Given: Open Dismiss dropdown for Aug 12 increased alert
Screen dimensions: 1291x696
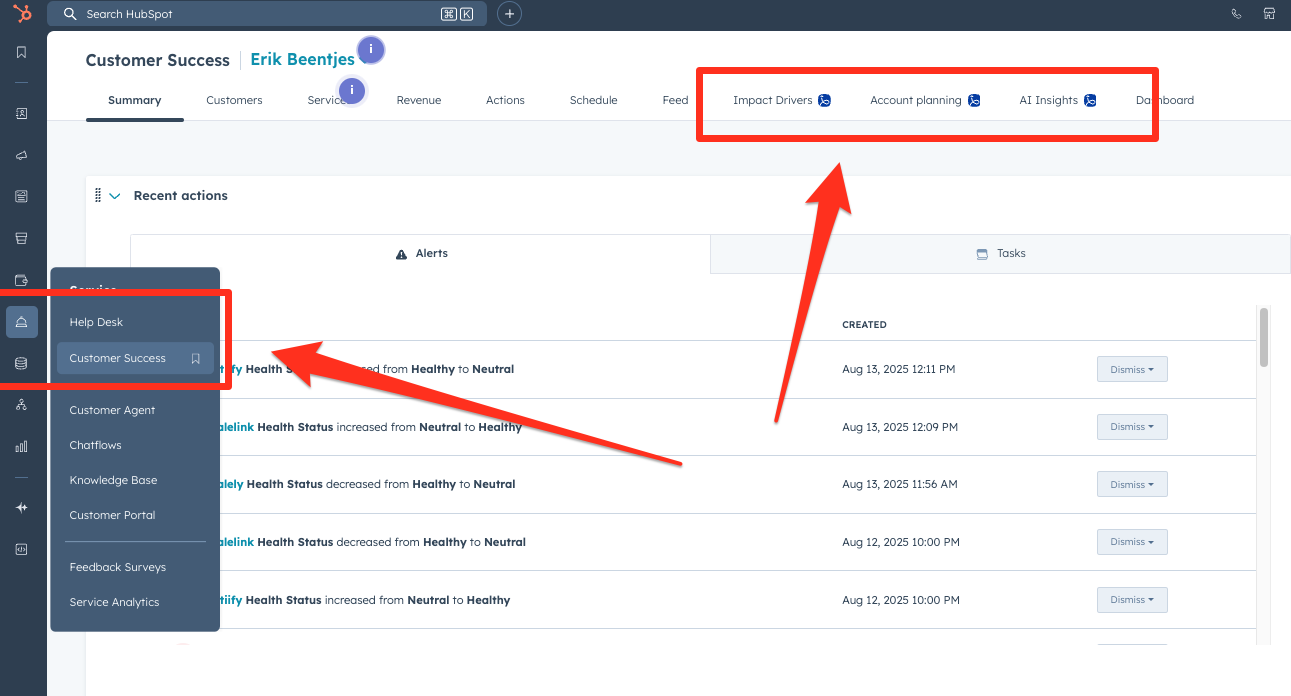Looking at the screenshot, I should pyautogui.click(x=1132, y=600).
